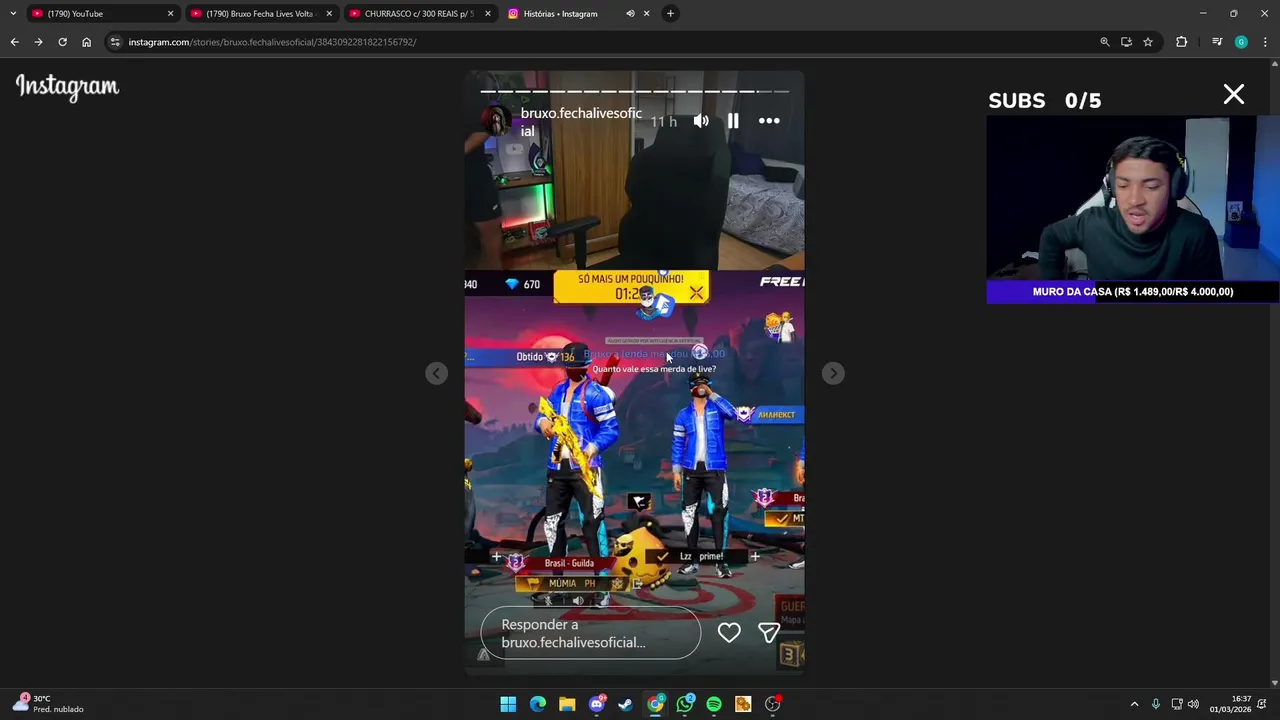Viewport: 1280px width, 720px height.
Task: Open bruxo.fechalivesoficial profile avatar
Action: (496, 121)
